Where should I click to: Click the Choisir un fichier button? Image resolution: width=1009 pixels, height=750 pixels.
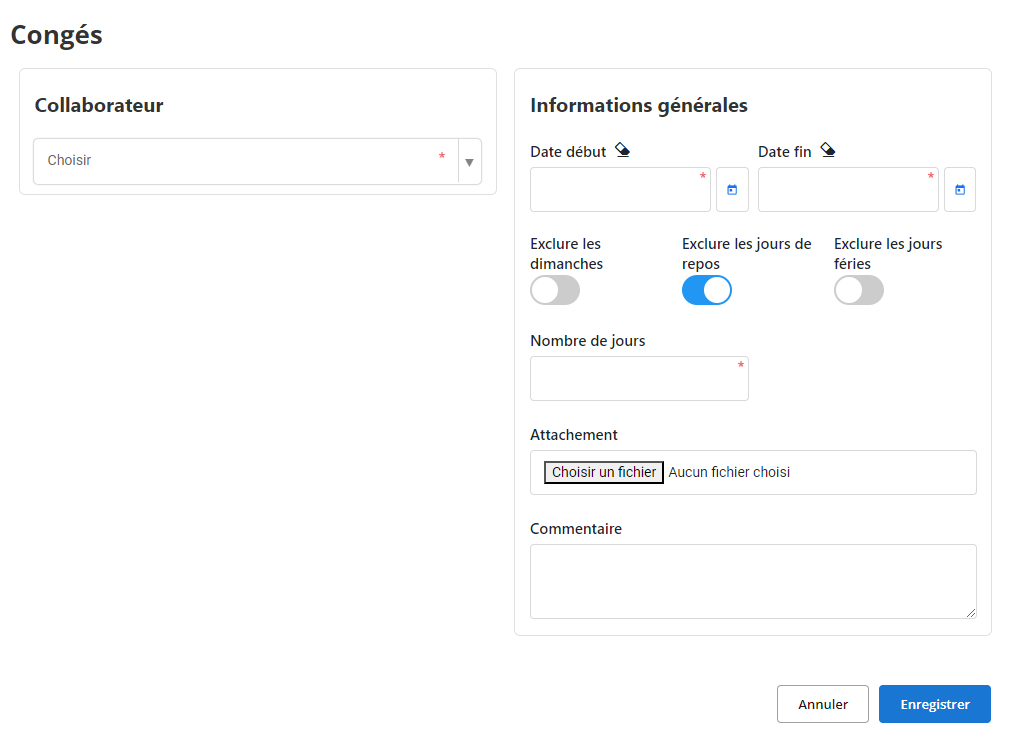604,472
